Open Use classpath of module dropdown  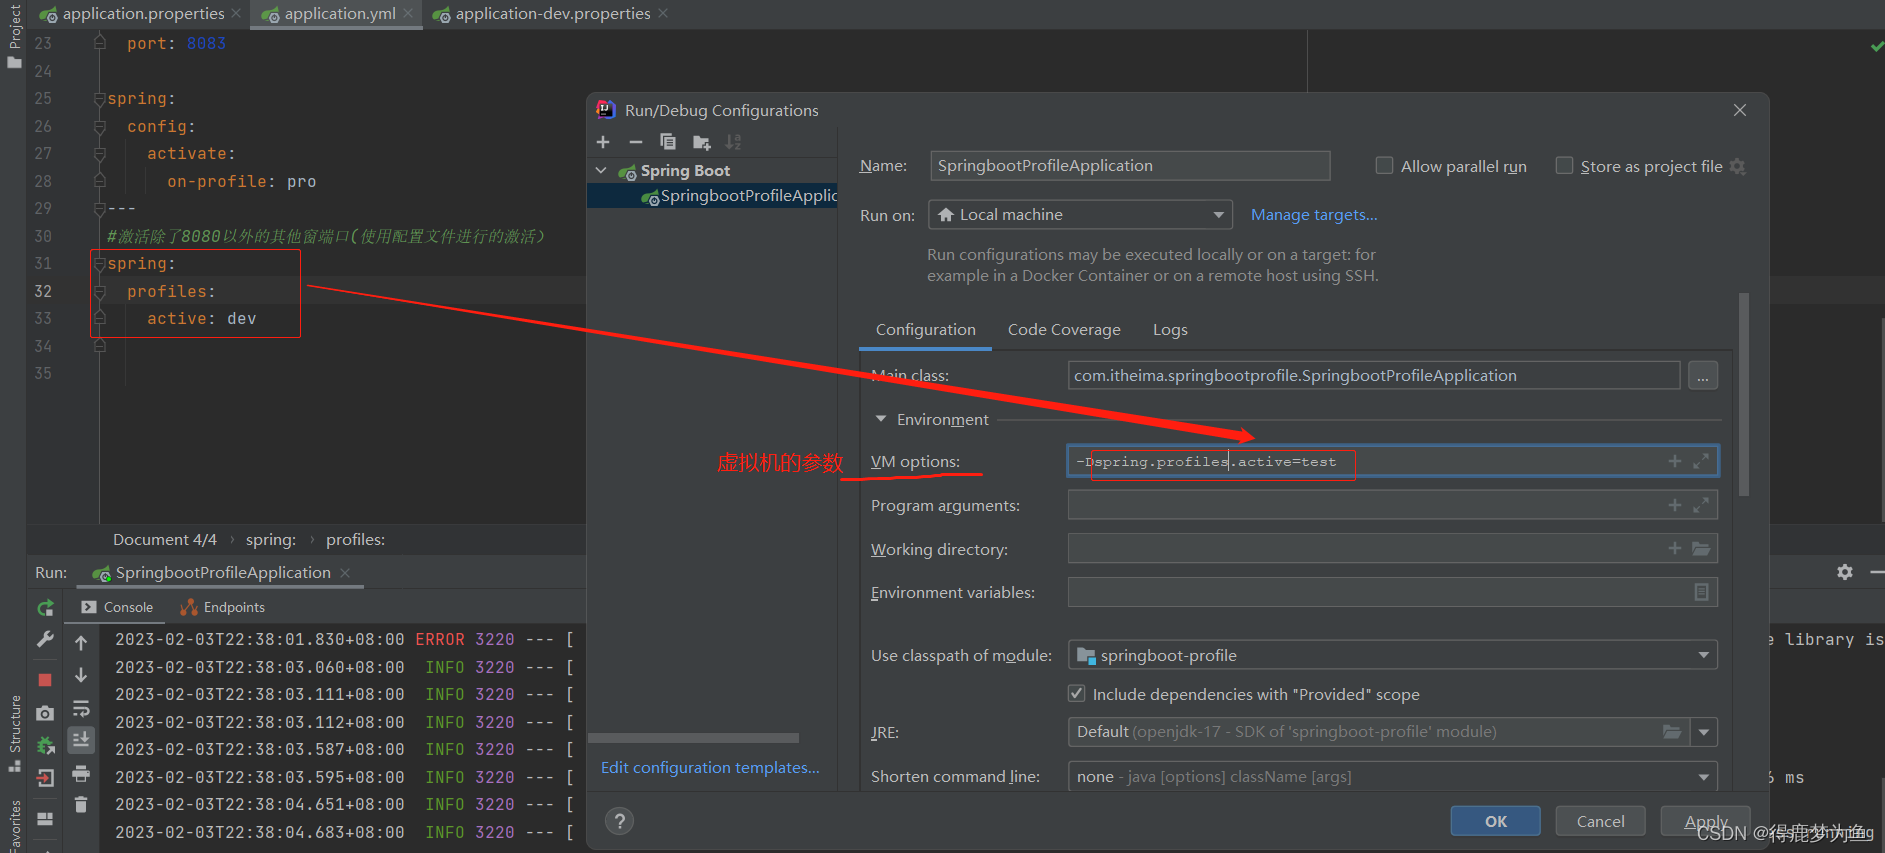pos(1393,655)
